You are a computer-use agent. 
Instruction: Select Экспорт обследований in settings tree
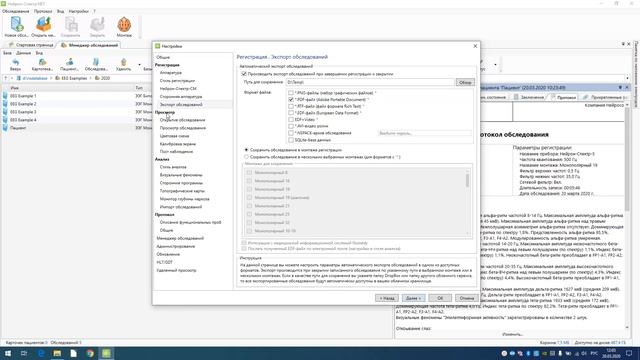point(181,104)
